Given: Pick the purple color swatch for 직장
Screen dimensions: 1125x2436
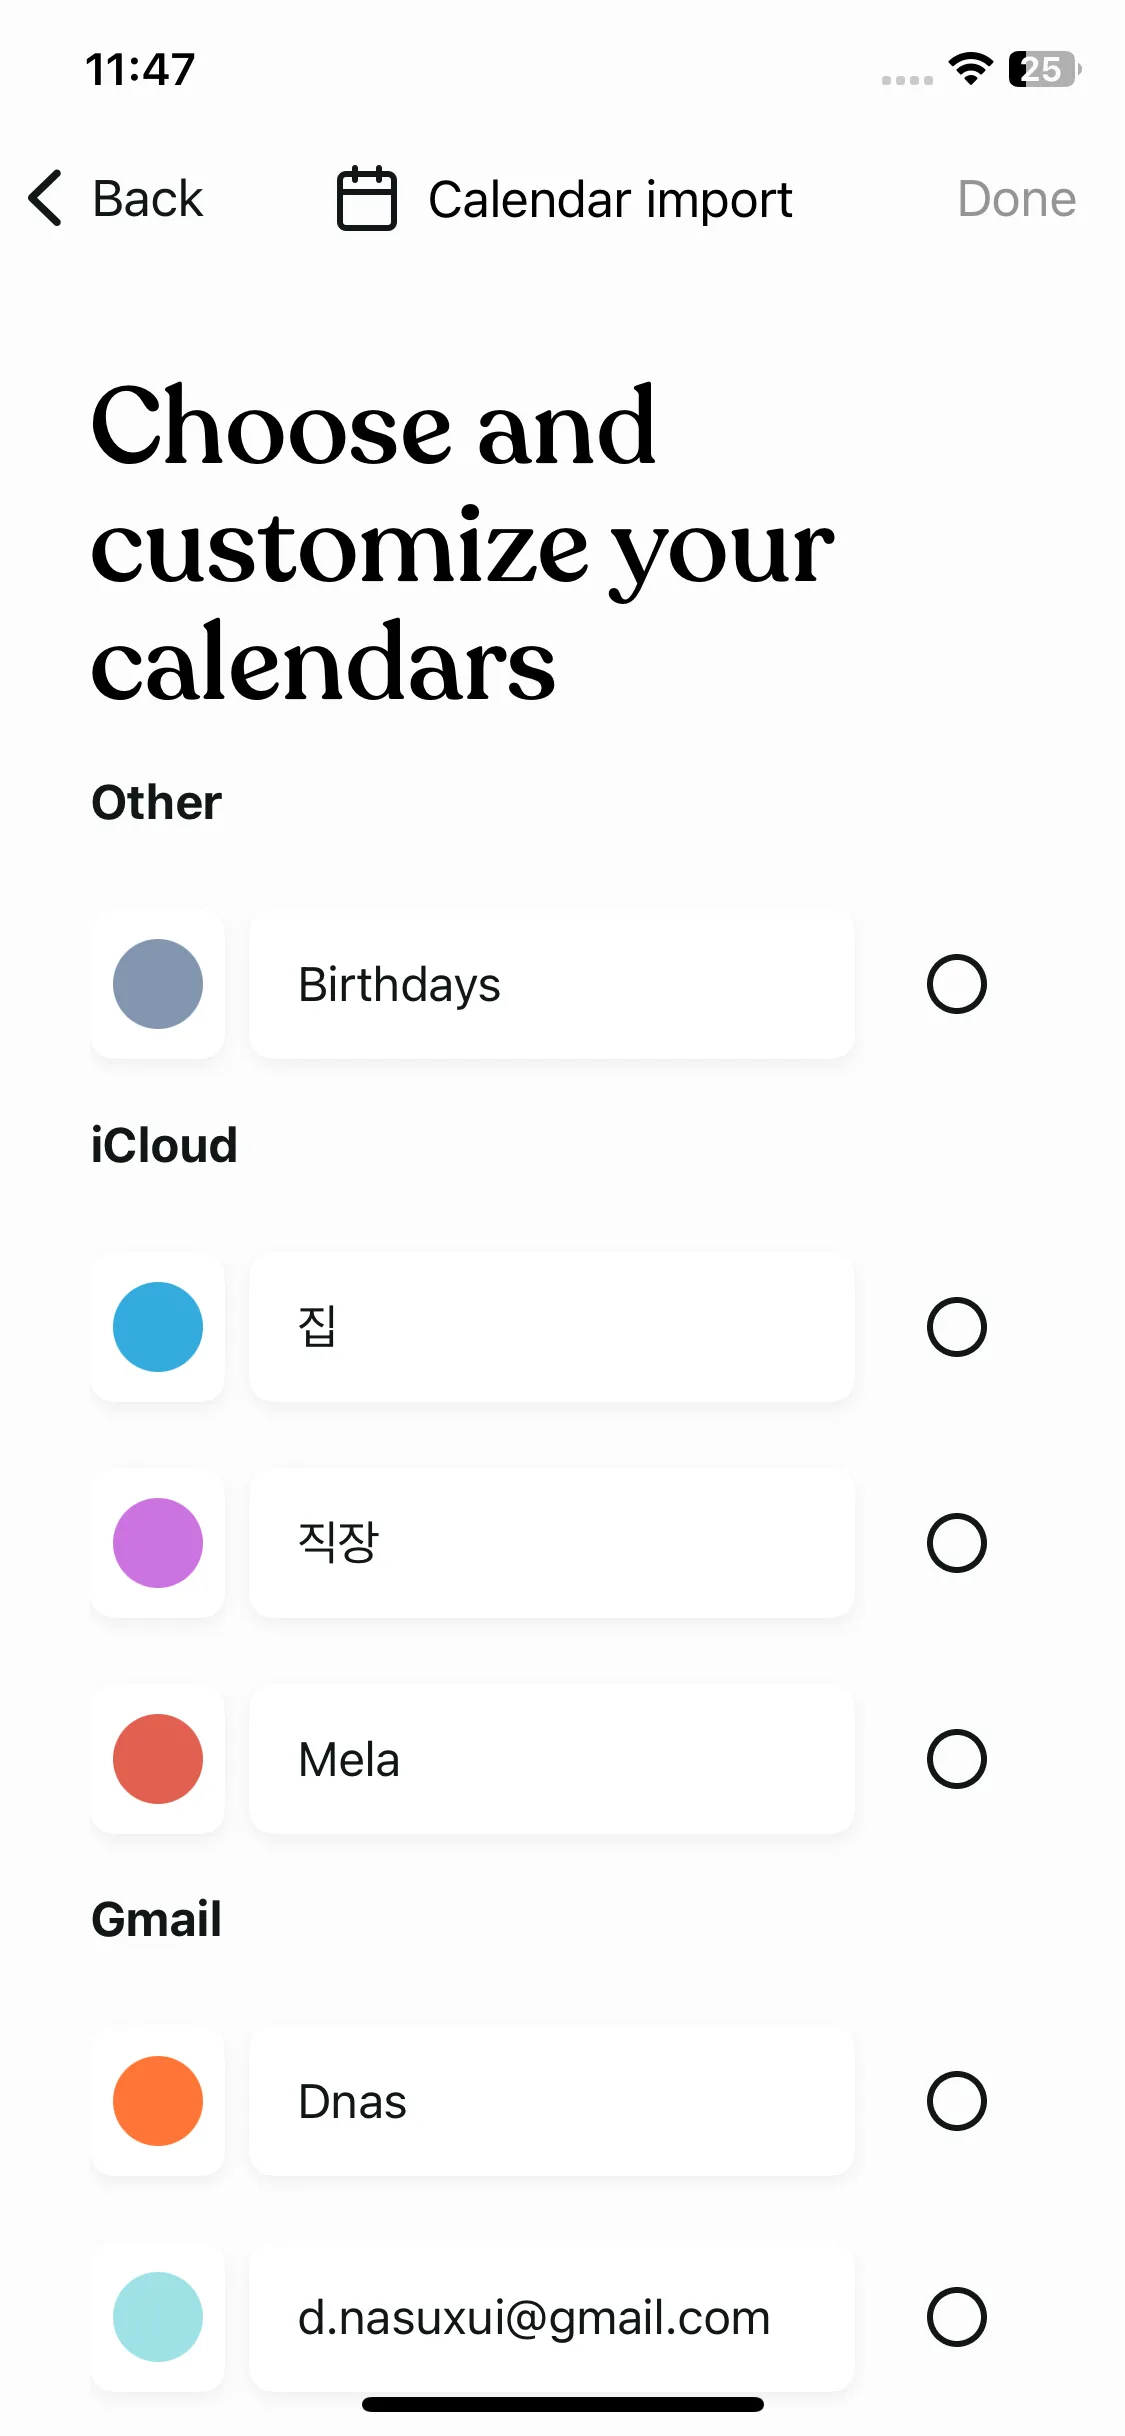Looking at the screenshot, I should 158,1543.
